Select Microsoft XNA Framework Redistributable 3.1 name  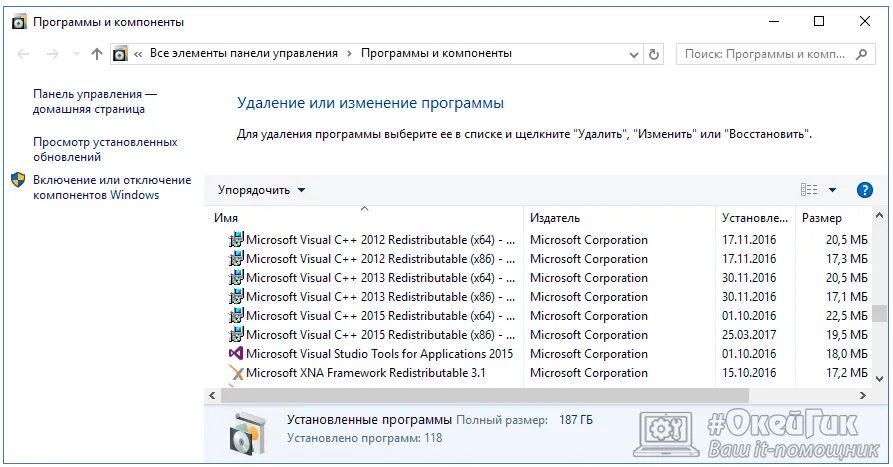[x=366, y=373]
